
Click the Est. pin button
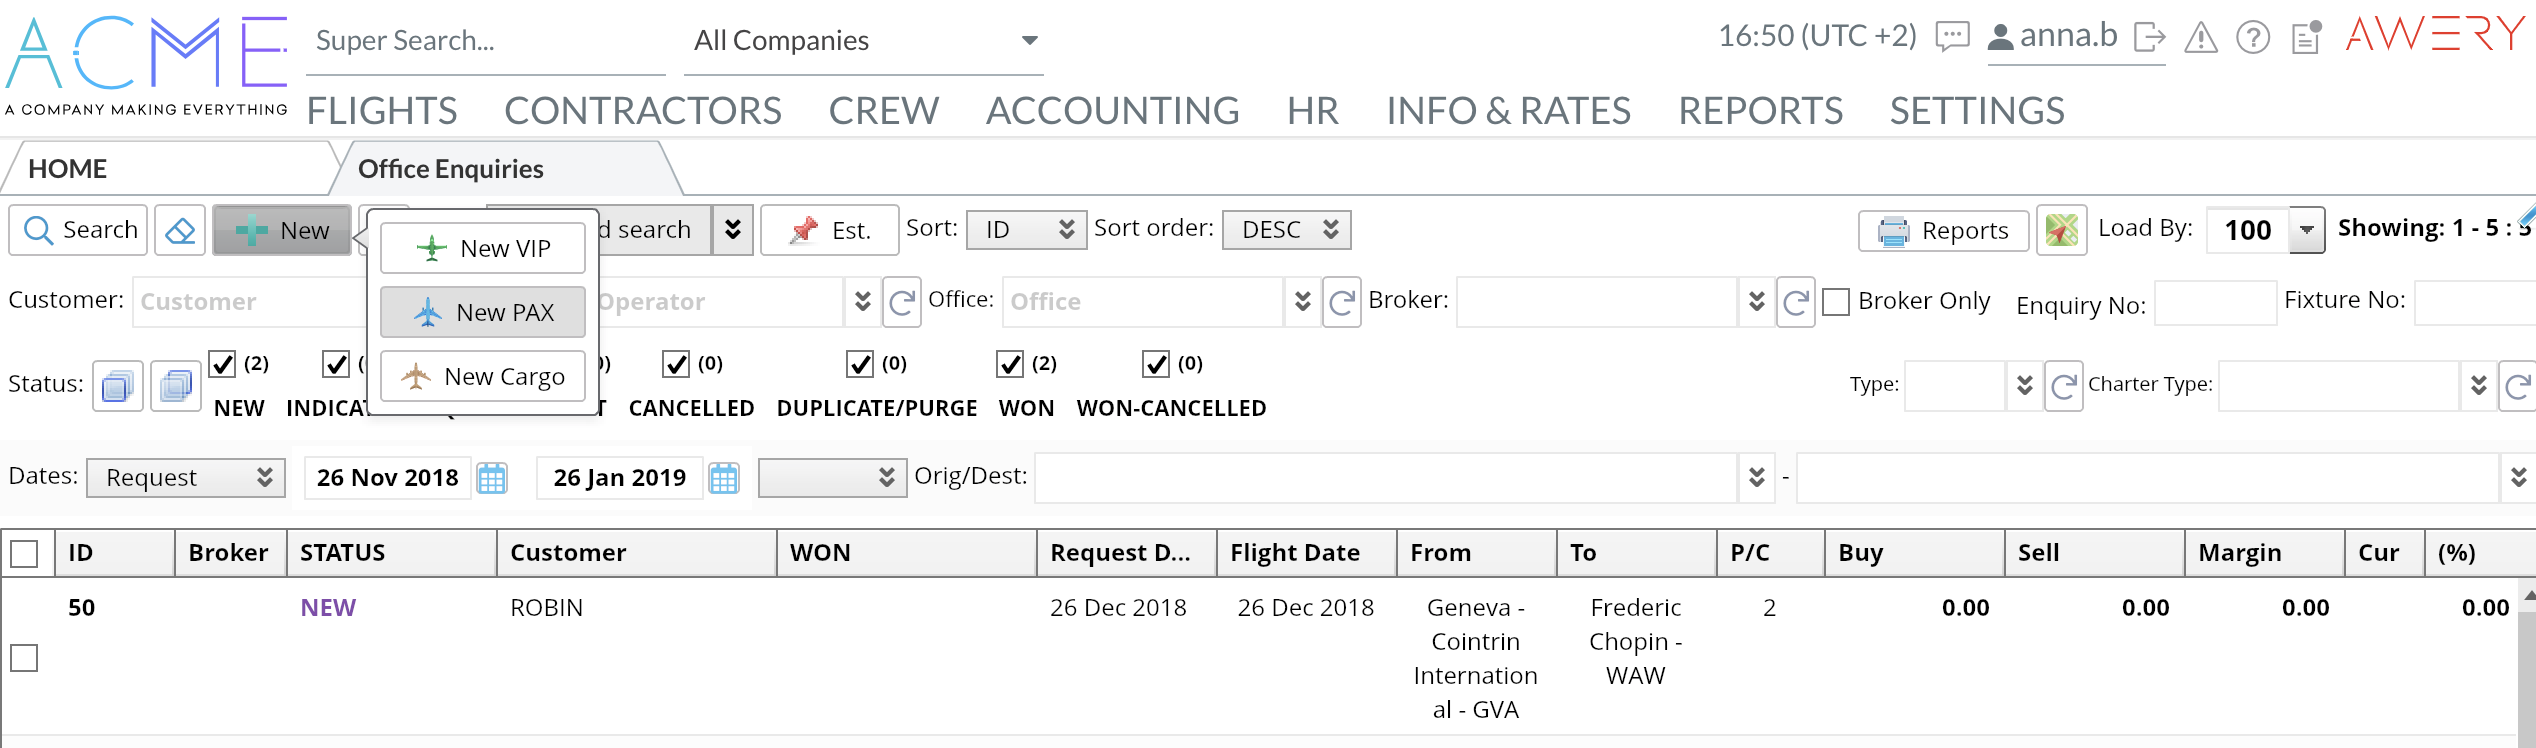pos(830,231)
